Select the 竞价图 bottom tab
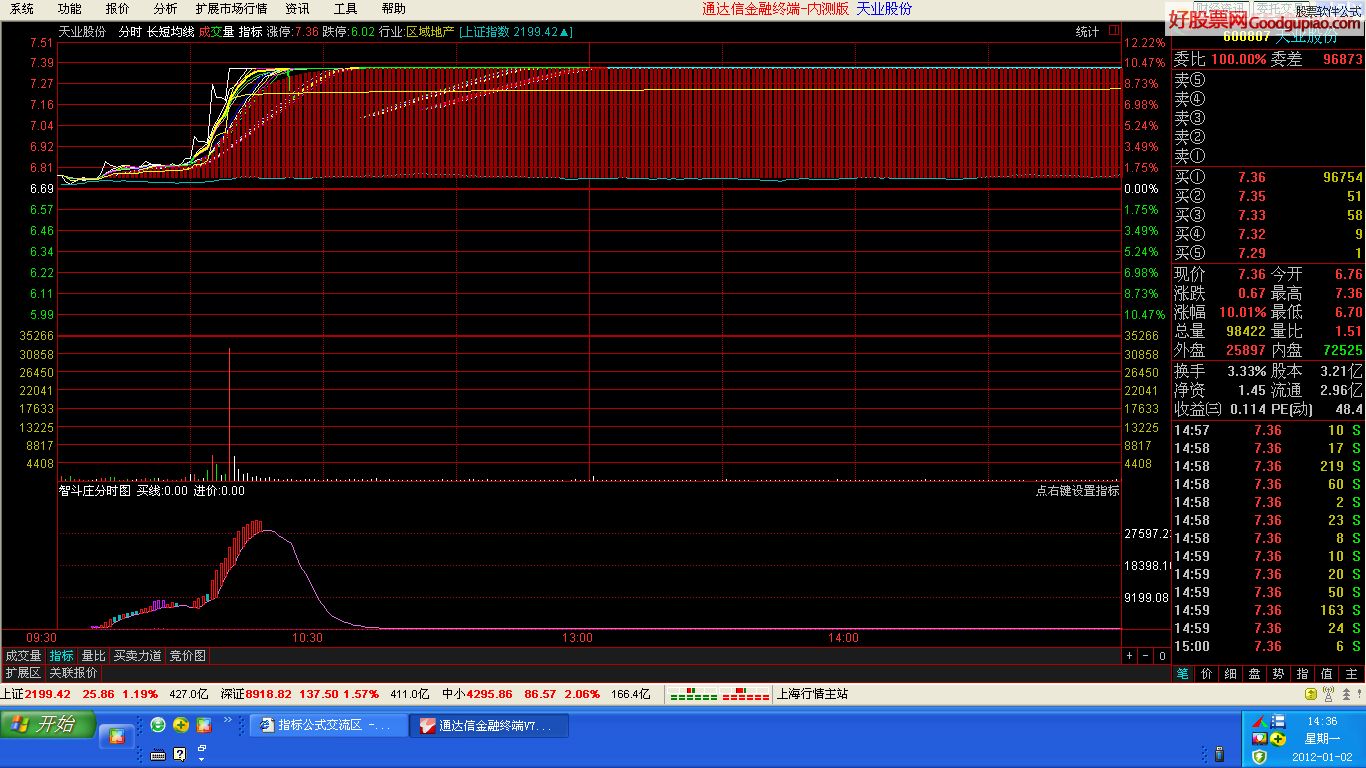Image resolution: width=1366 pixels, height=768 pixels. pyautogui.click(x=187, y=656)
